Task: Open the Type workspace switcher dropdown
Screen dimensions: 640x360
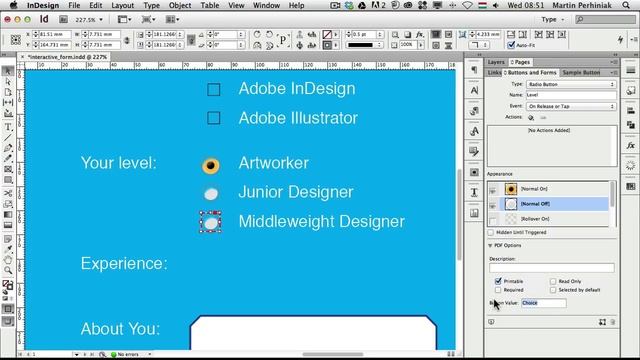Action: [553, 19]
